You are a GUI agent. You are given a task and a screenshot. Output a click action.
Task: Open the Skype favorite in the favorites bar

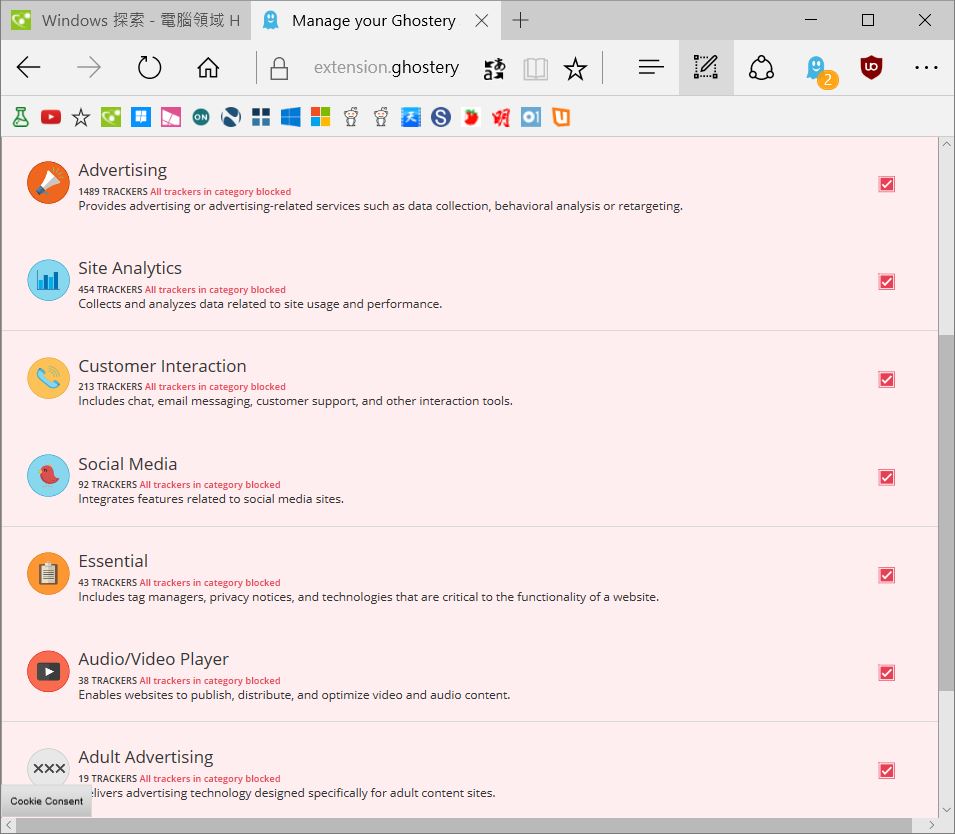(x=440, y=116)
